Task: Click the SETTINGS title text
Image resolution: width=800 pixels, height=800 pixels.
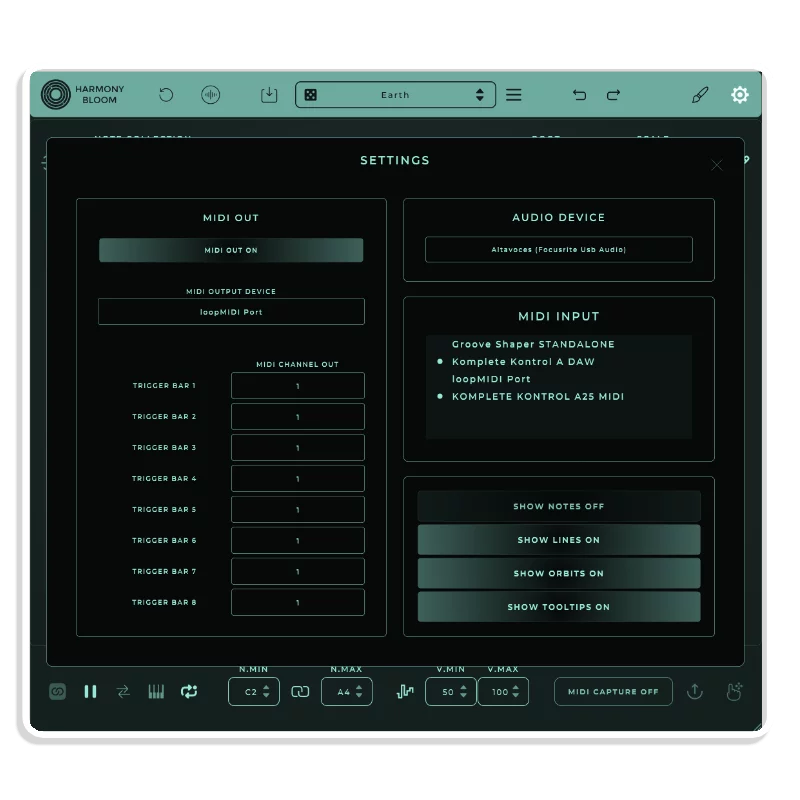Action: click(395, 160)
